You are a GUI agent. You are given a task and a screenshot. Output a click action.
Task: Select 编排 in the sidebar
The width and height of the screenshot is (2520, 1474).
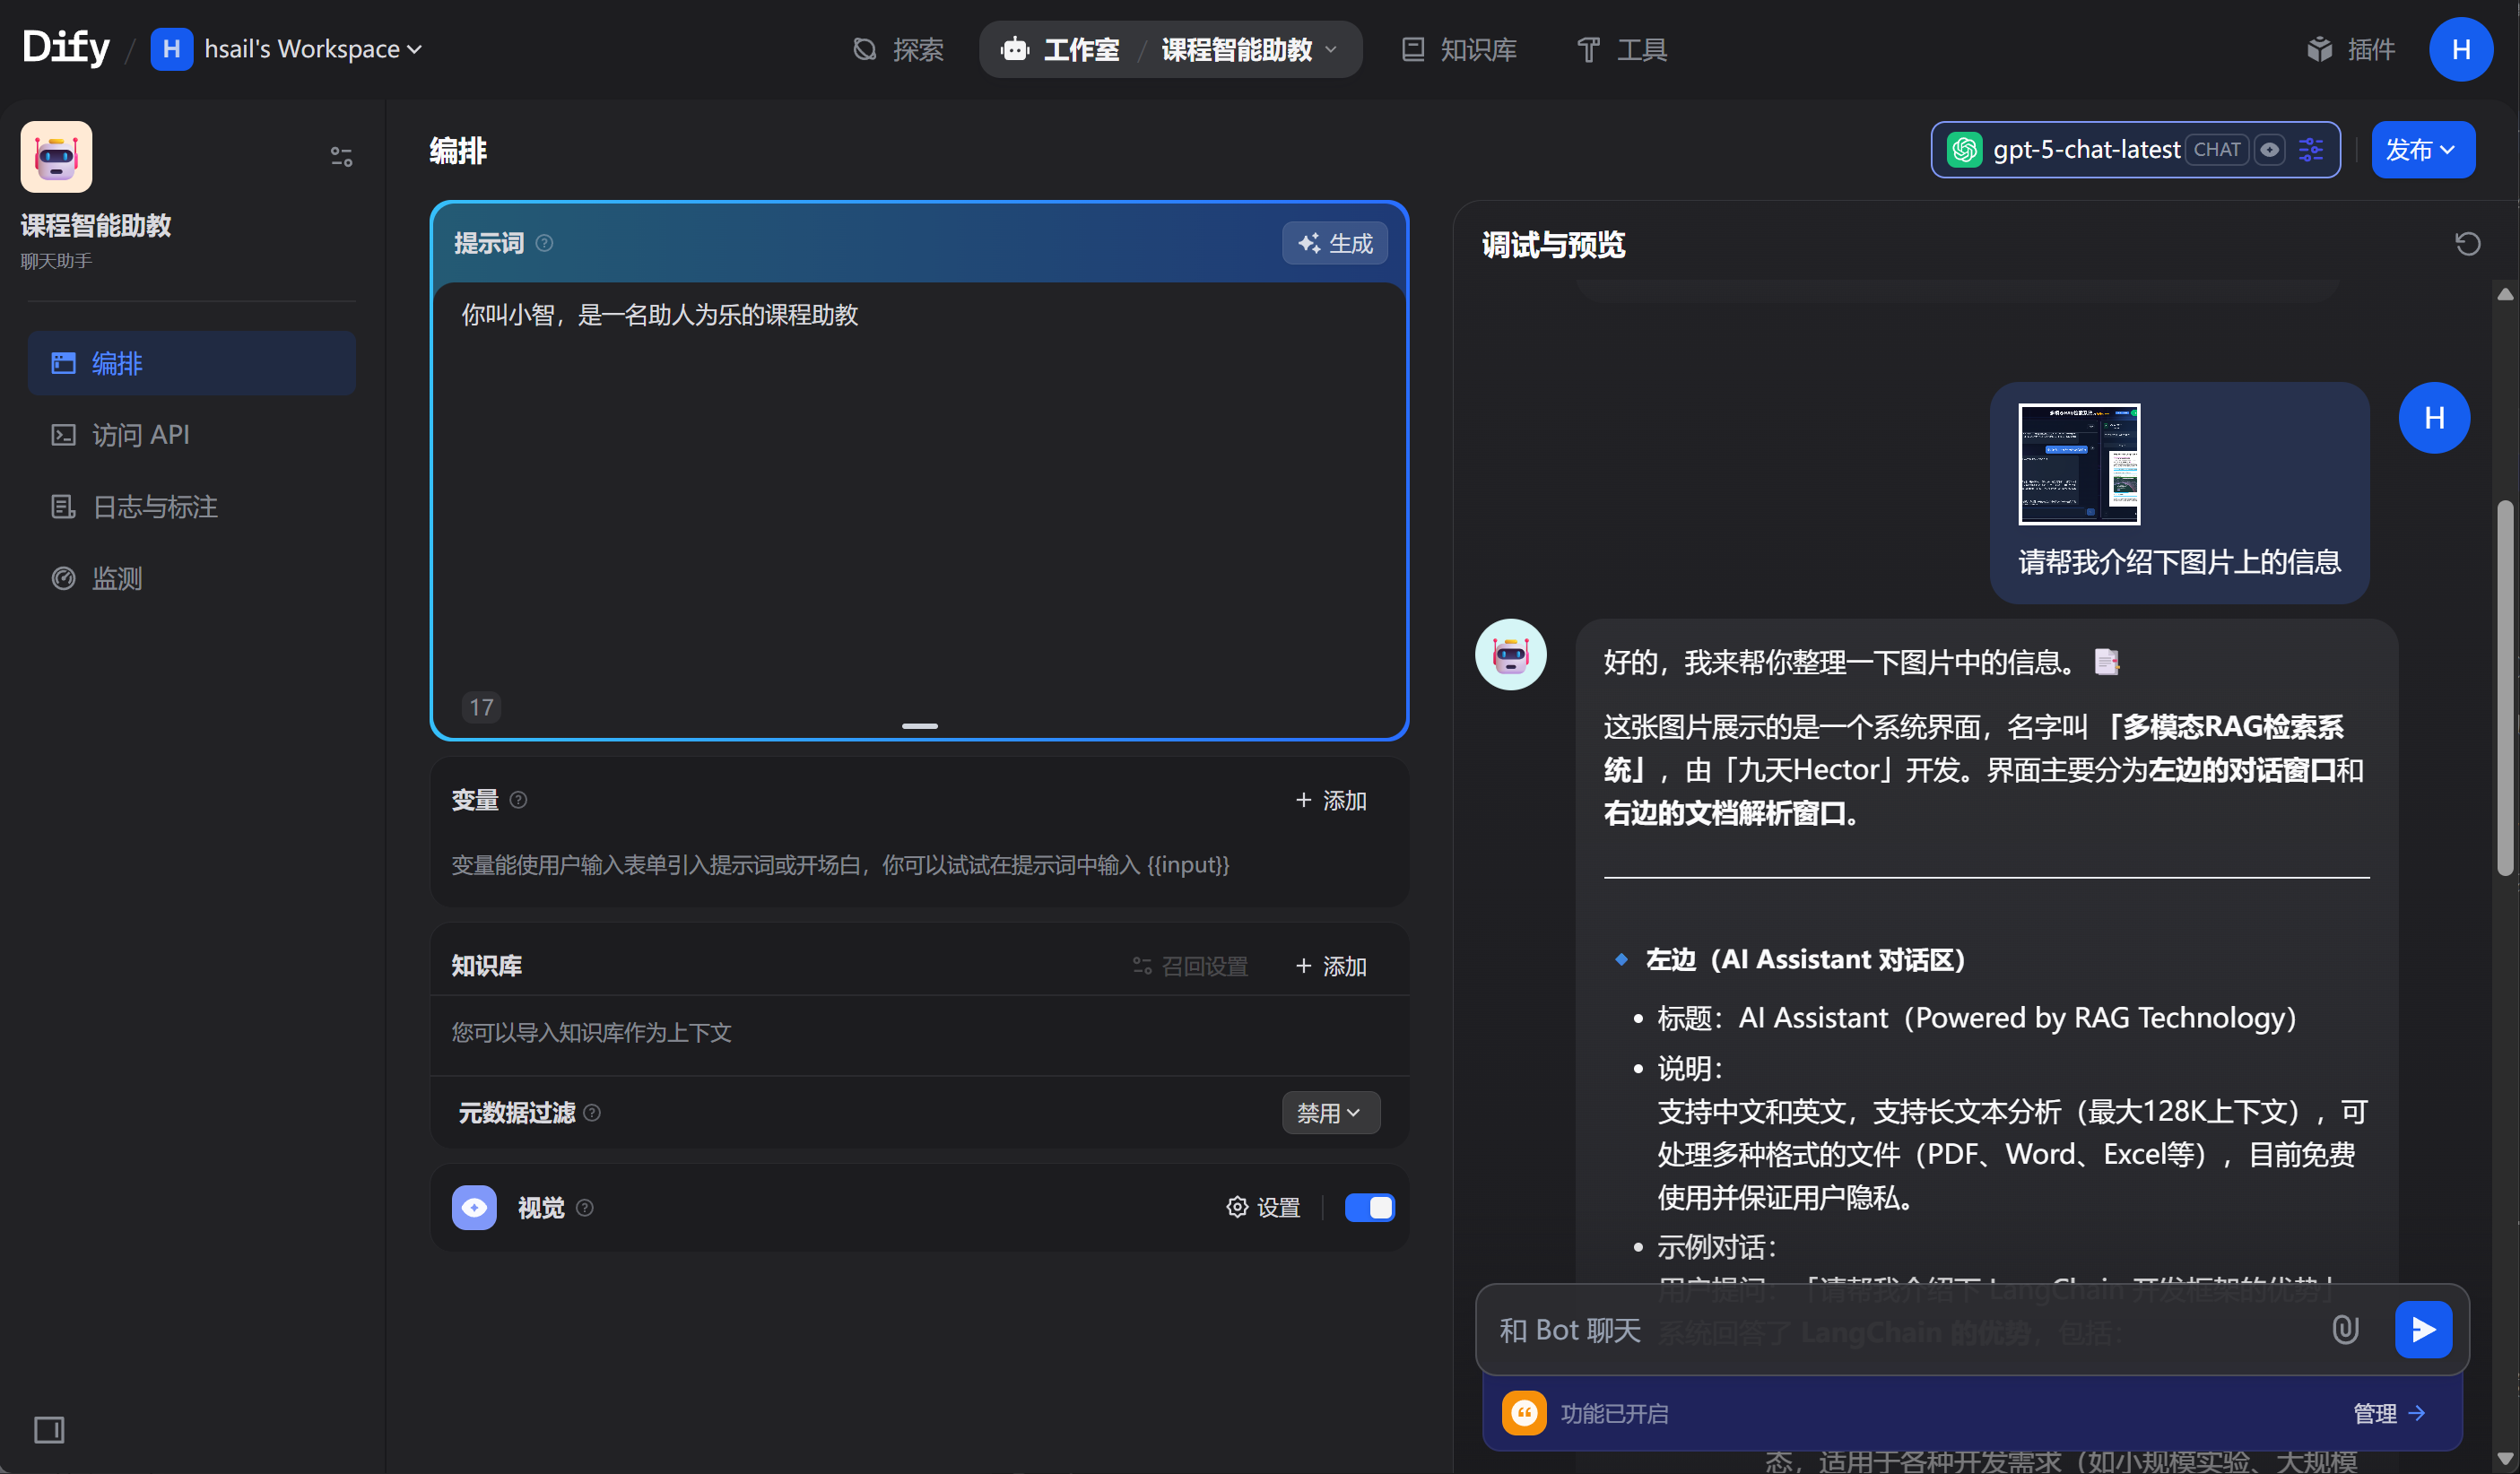[x=191, y=363]
